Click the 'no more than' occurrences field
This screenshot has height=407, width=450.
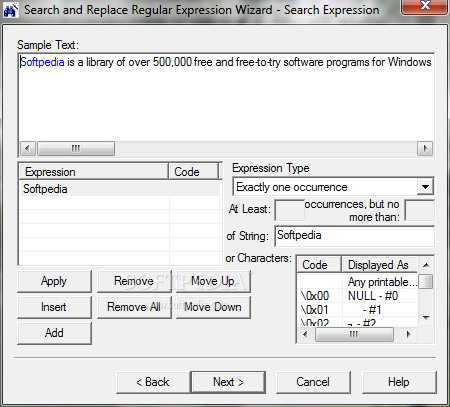(x=419, y=210)
